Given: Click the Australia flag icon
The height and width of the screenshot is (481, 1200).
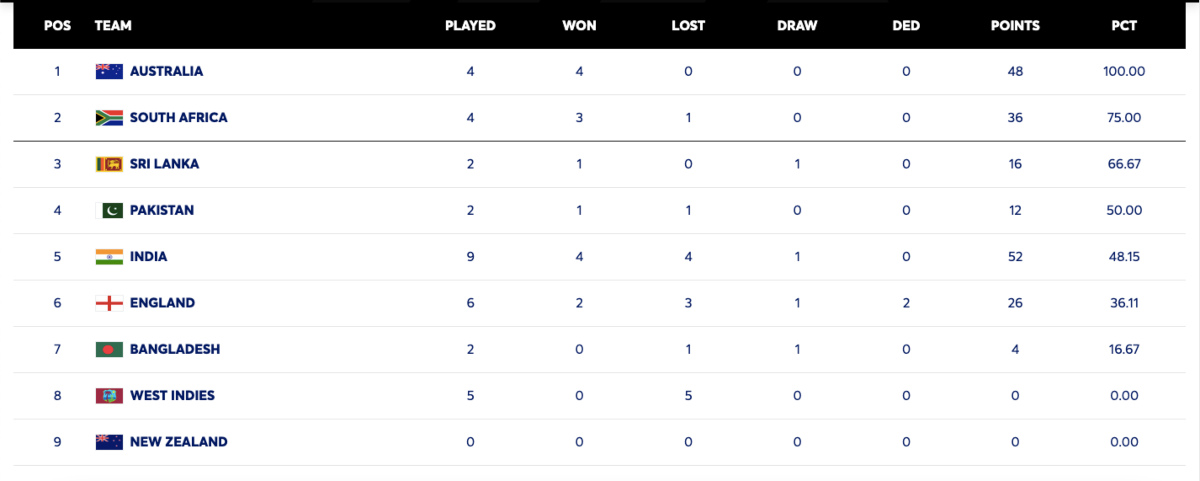Looking at the screenshot, I should (109, 71).
